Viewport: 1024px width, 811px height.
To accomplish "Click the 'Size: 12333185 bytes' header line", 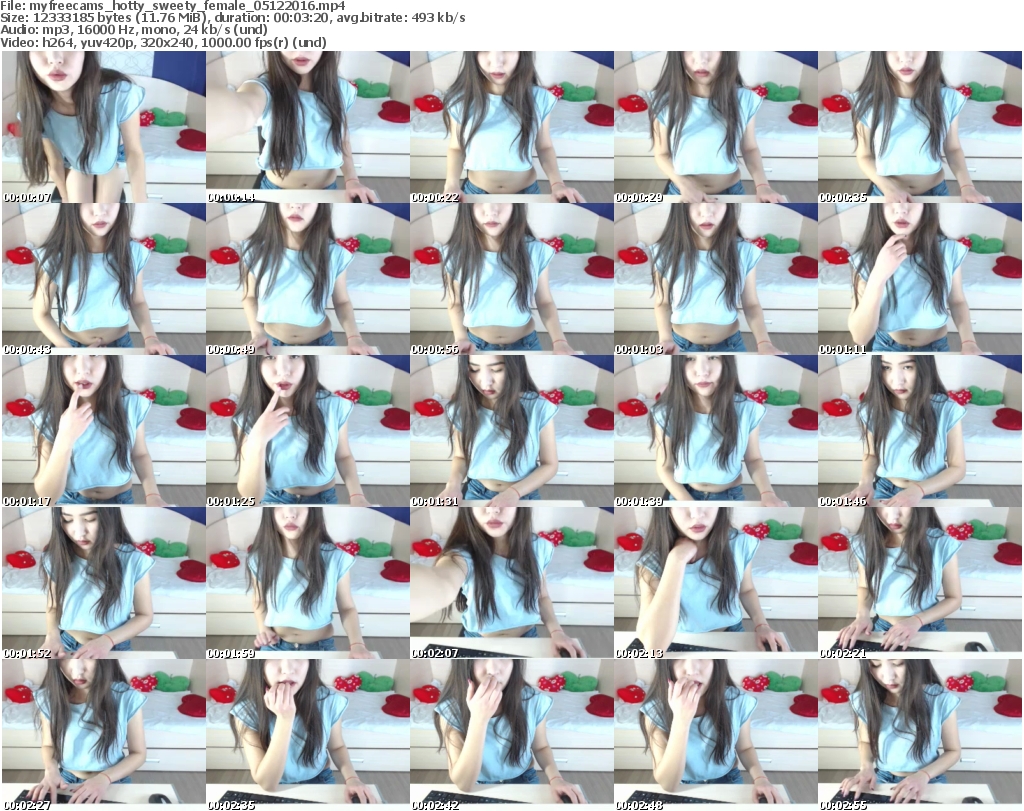I will pyautogui.click(x=232, y=18).
